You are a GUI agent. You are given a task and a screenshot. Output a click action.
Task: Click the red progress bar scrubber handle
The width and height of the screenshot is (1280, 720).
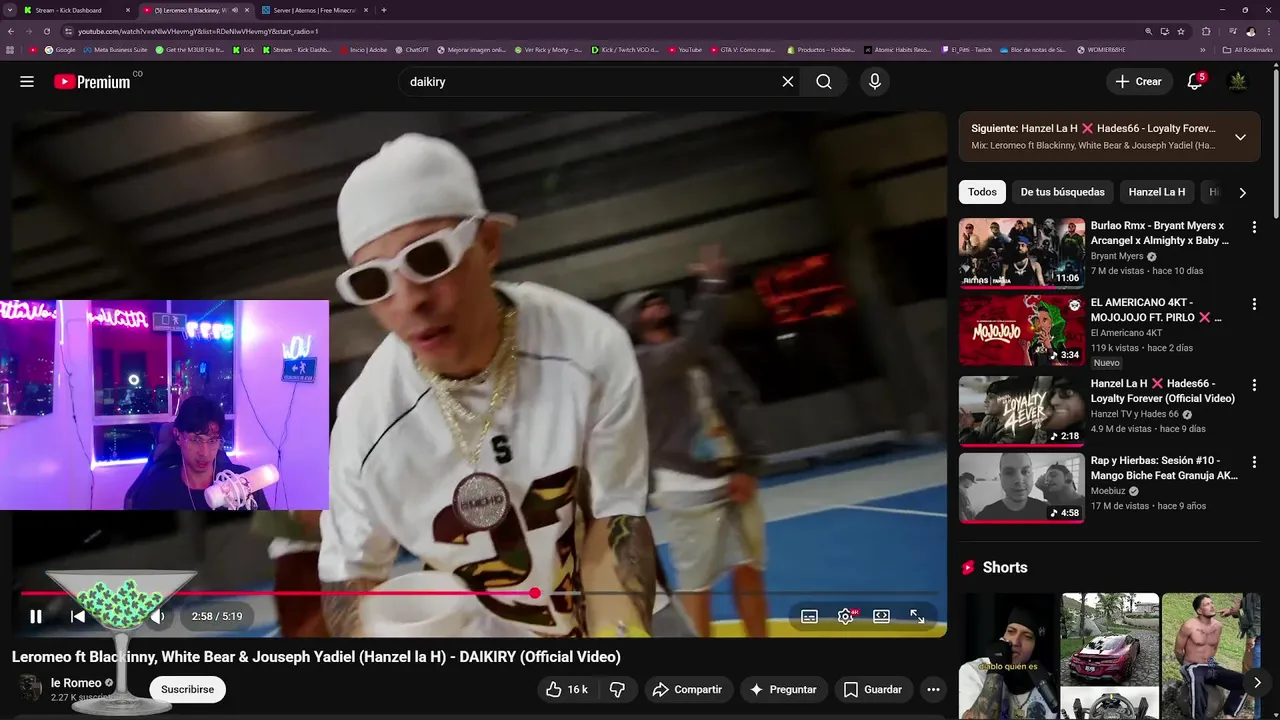[x=535, y=593]
